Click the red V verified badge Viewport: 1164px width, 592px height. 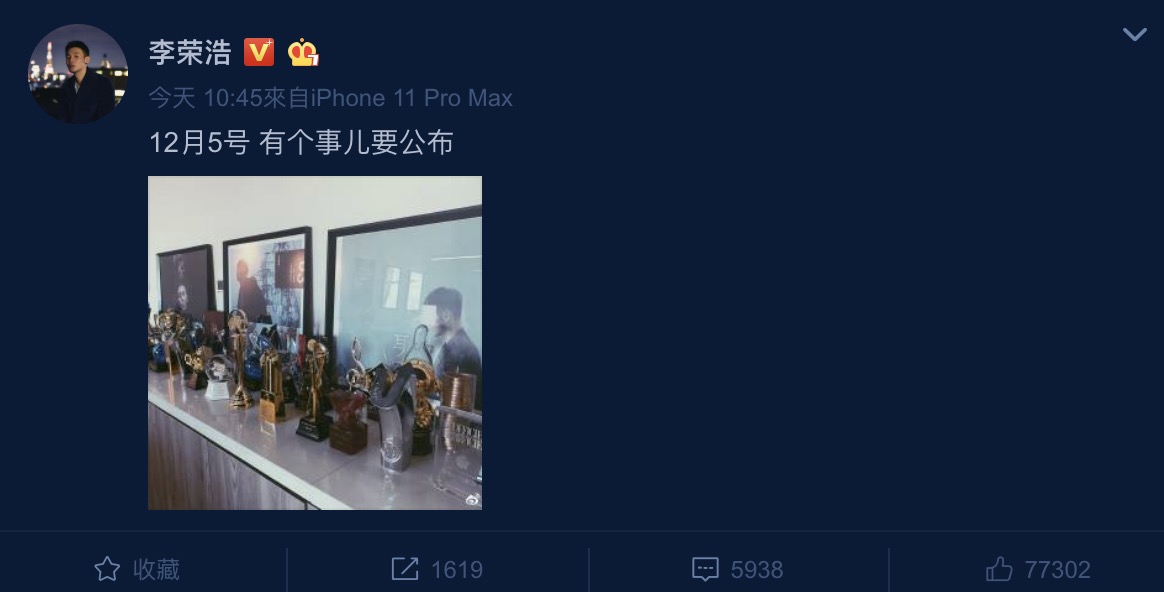(x=259, y=53)
